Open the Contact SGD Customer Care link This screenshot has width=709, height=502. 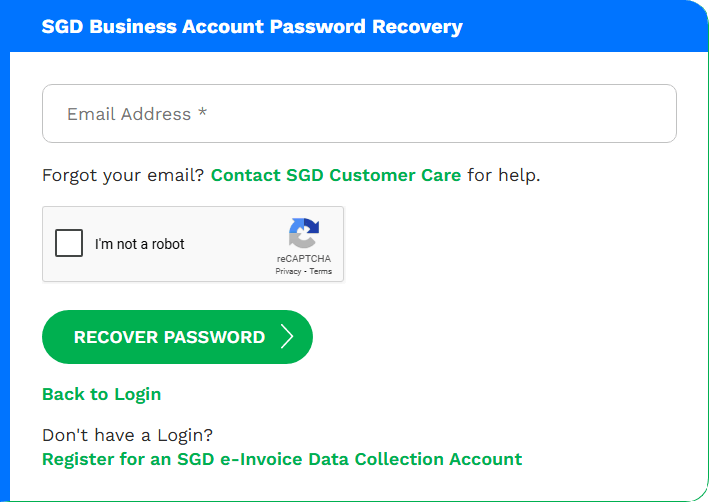click(336, 175)
